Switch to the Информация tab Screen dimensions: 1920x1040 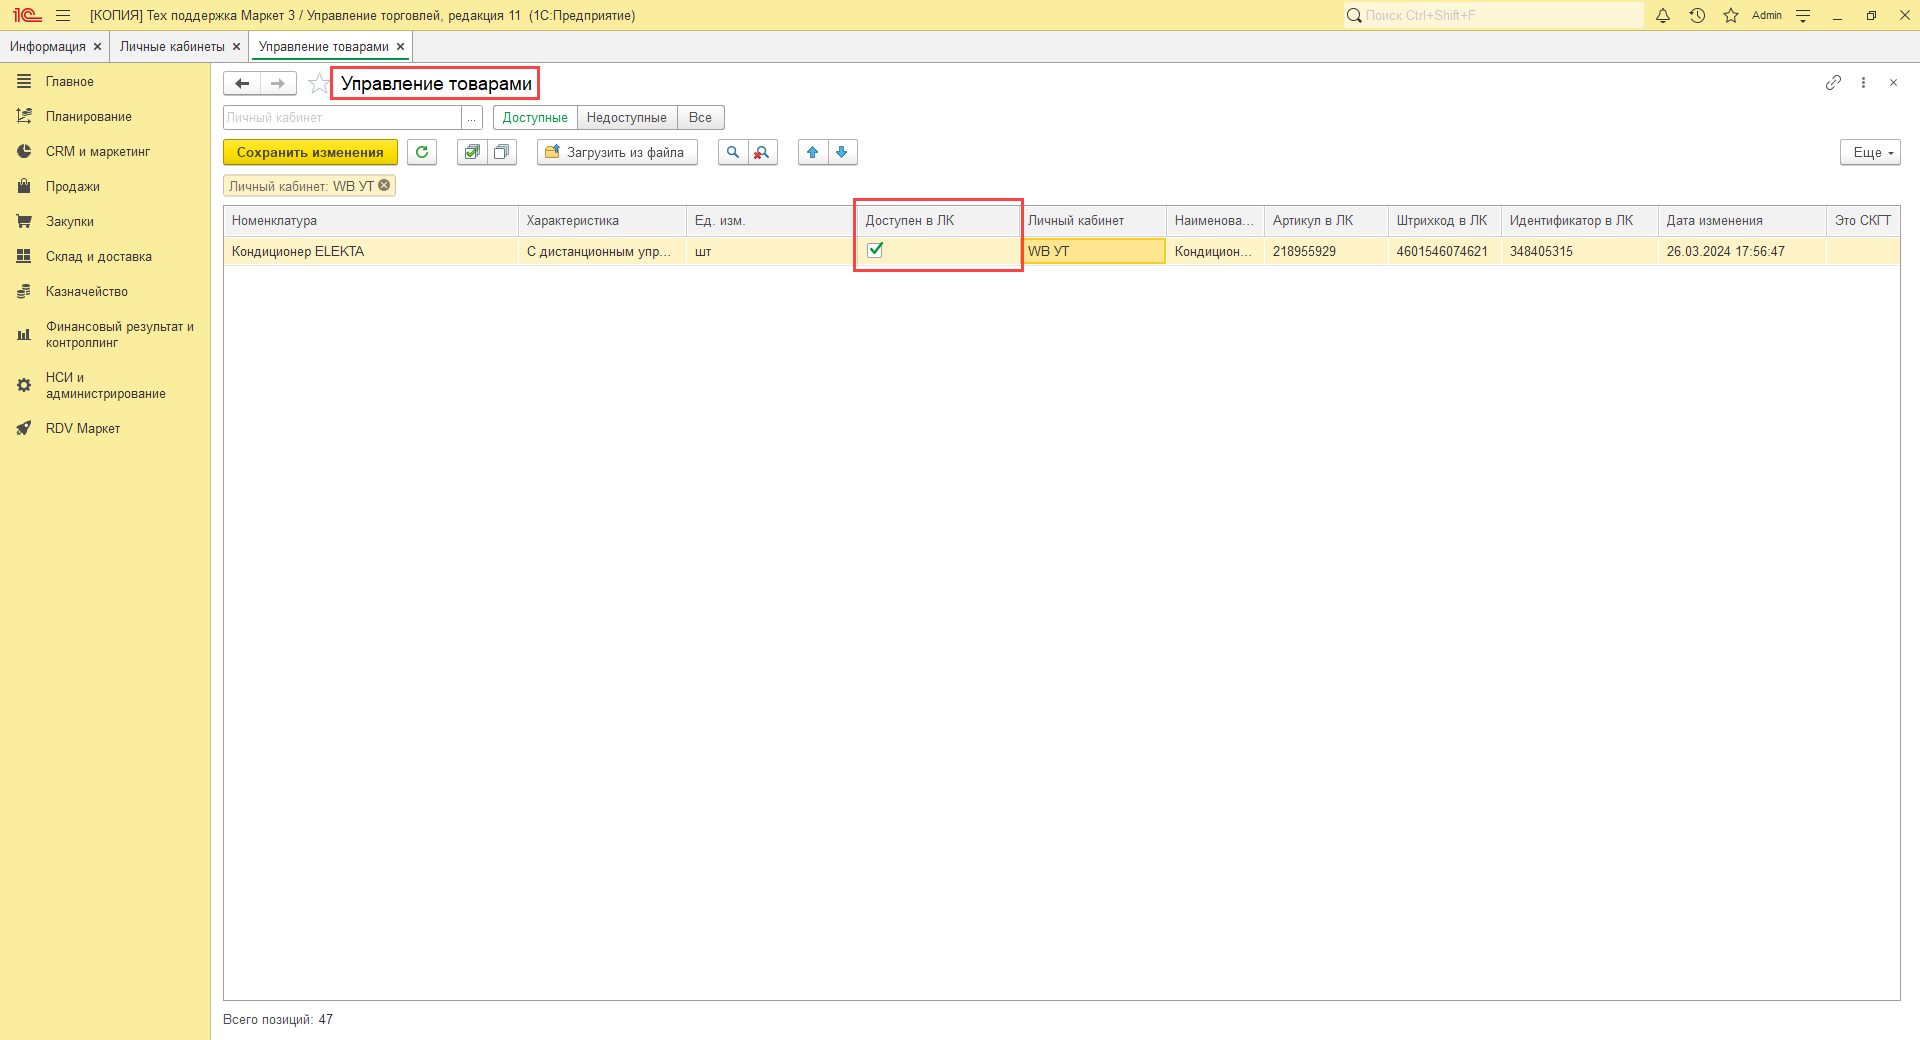(x=48, y=47)
